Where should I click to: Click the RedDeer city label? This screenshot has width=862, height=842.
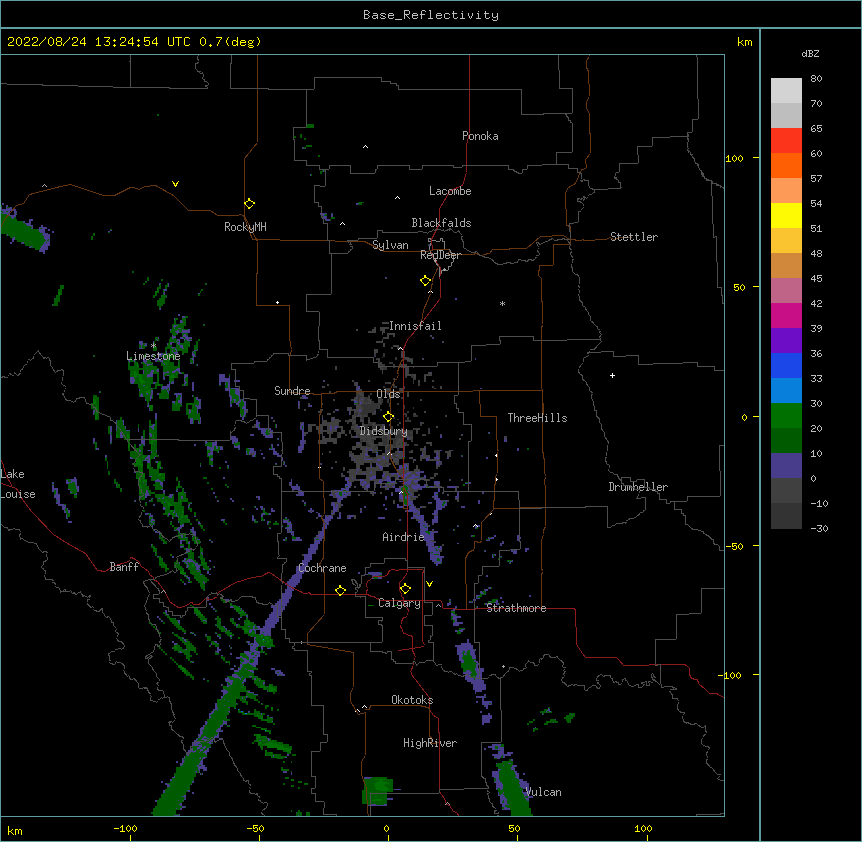click(x=440, y=255)
